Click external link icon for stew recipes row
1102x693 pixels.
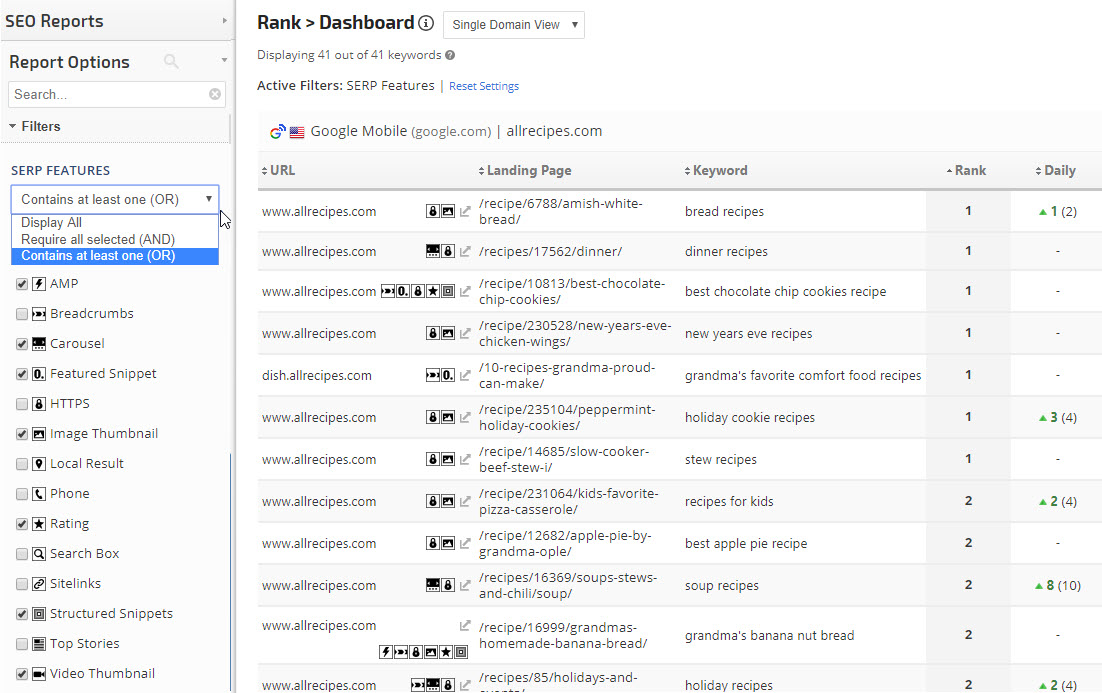465,460
